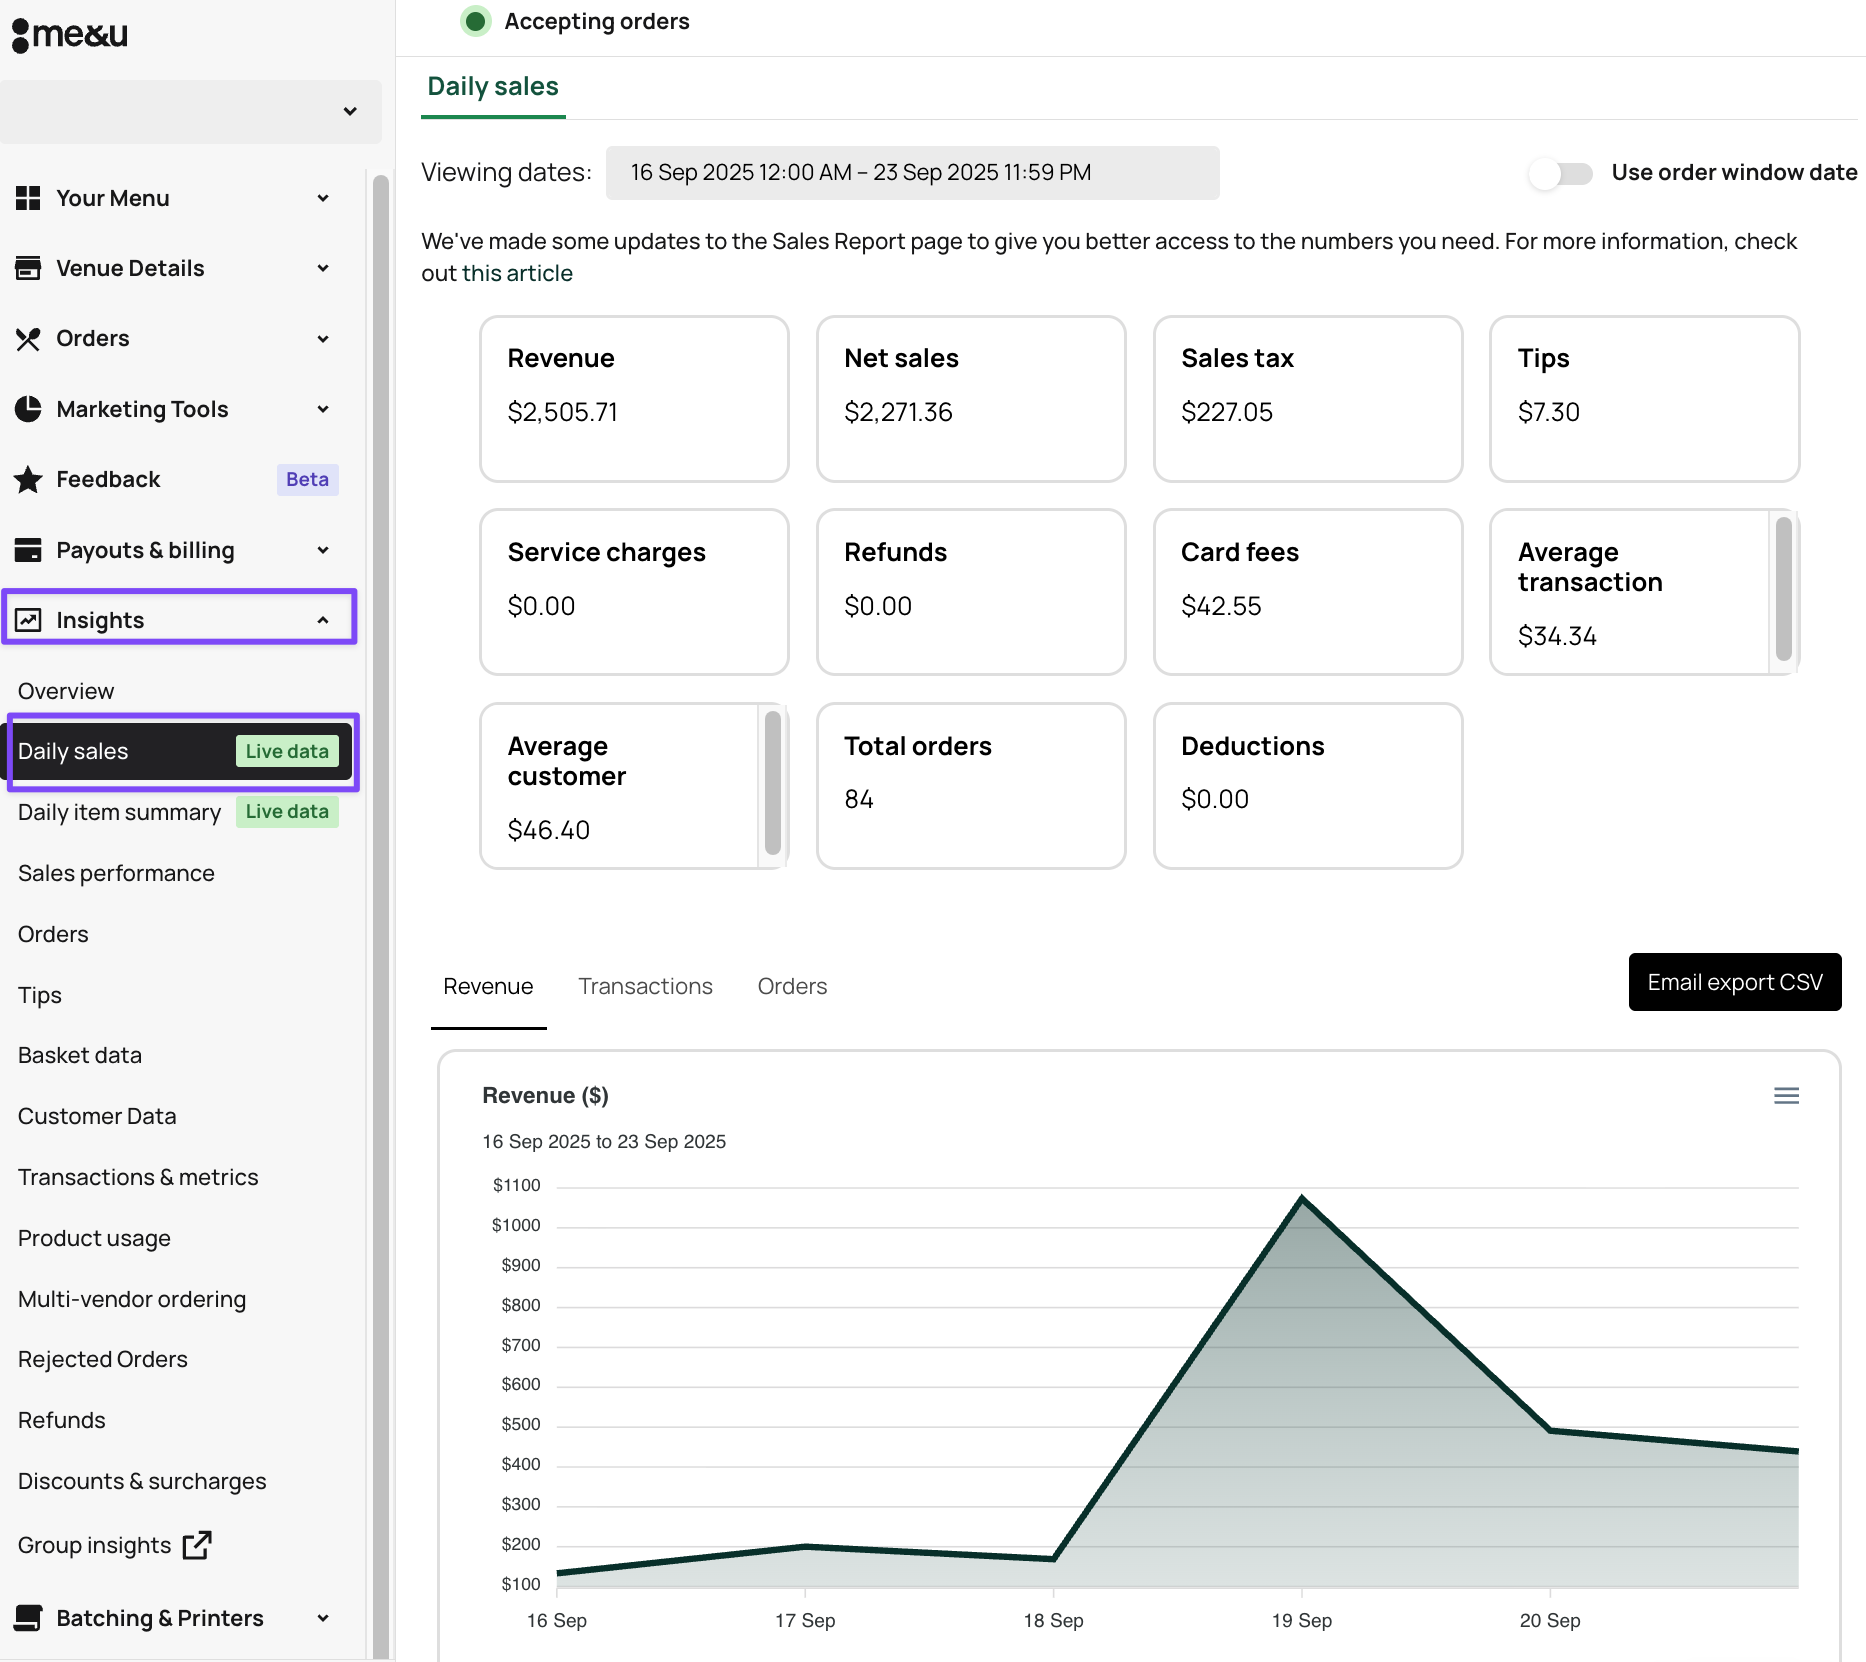
Task: Click the Your Menu grid icon
Action: coord(28,198)
